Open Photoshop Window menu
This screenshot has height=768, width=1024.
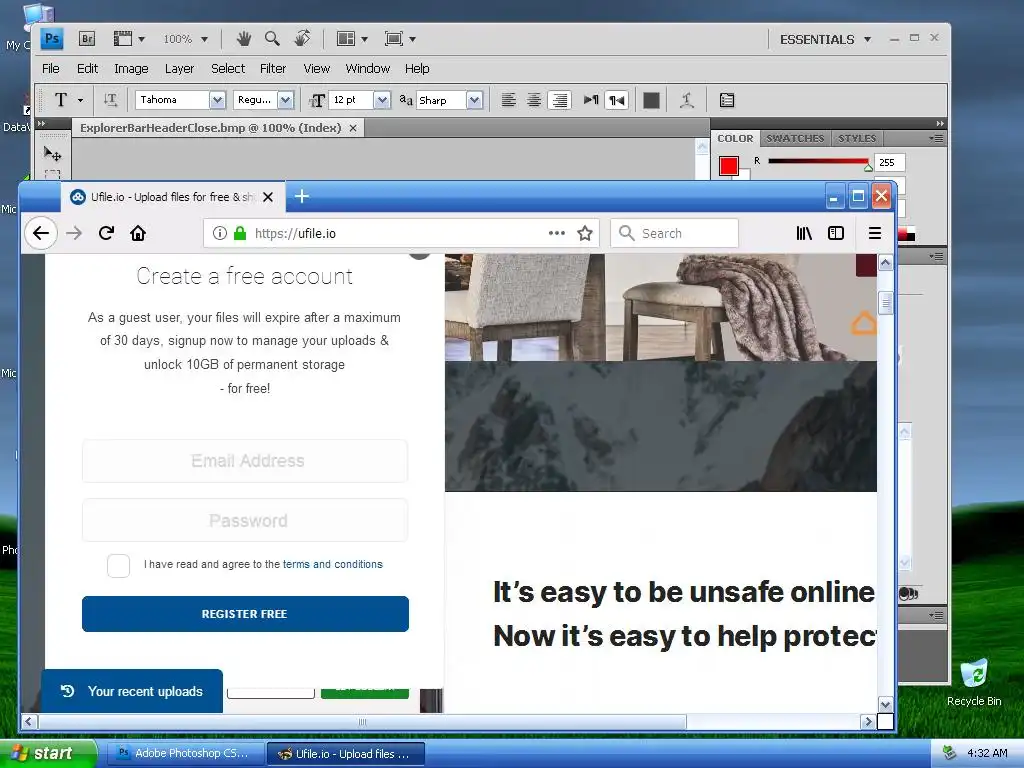(x=368, y=69)
